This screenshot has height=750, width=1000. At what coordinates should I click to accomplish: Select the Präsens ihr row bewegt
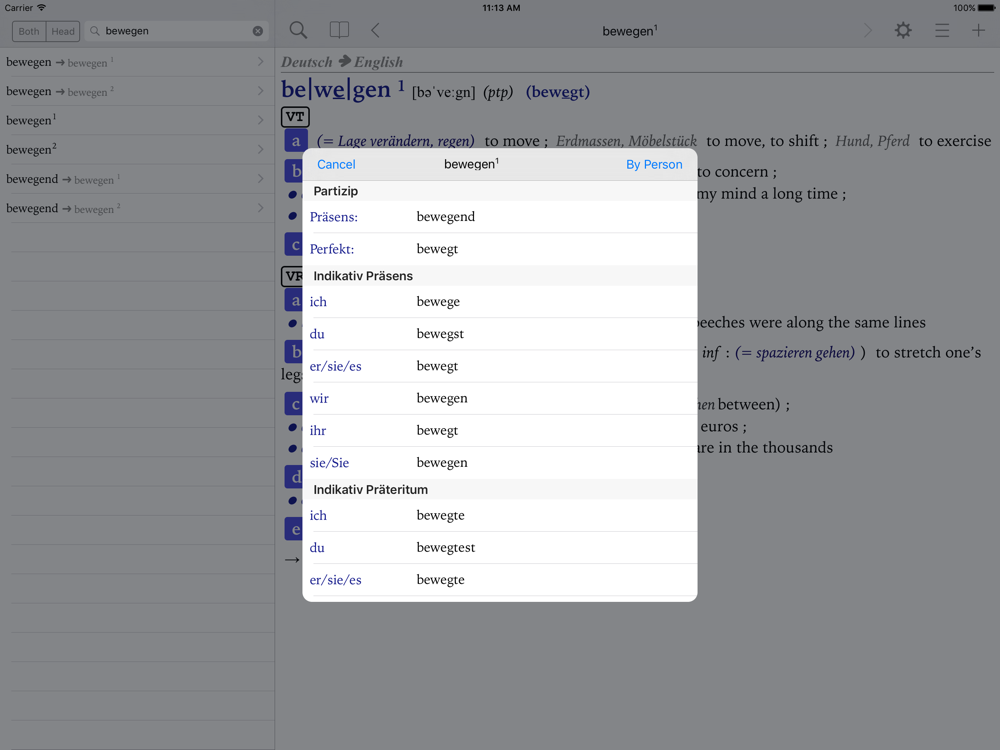pyautogui.click(x=499, y=430)
